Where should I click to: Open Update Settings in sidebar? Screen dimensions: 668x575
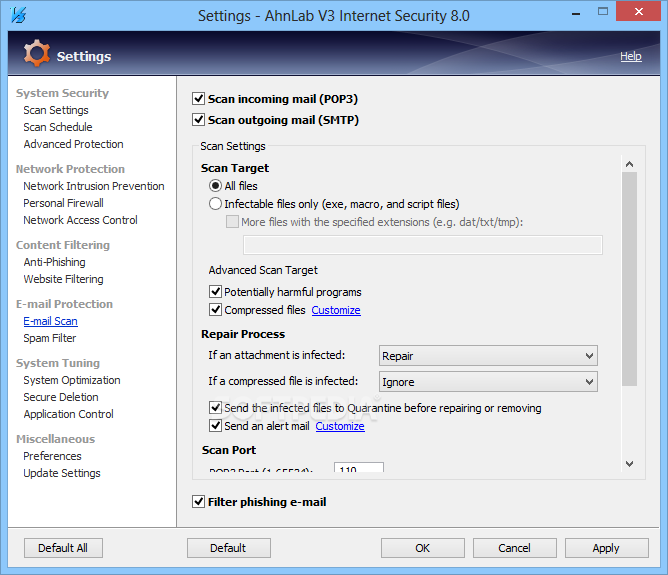coord(62,473)
